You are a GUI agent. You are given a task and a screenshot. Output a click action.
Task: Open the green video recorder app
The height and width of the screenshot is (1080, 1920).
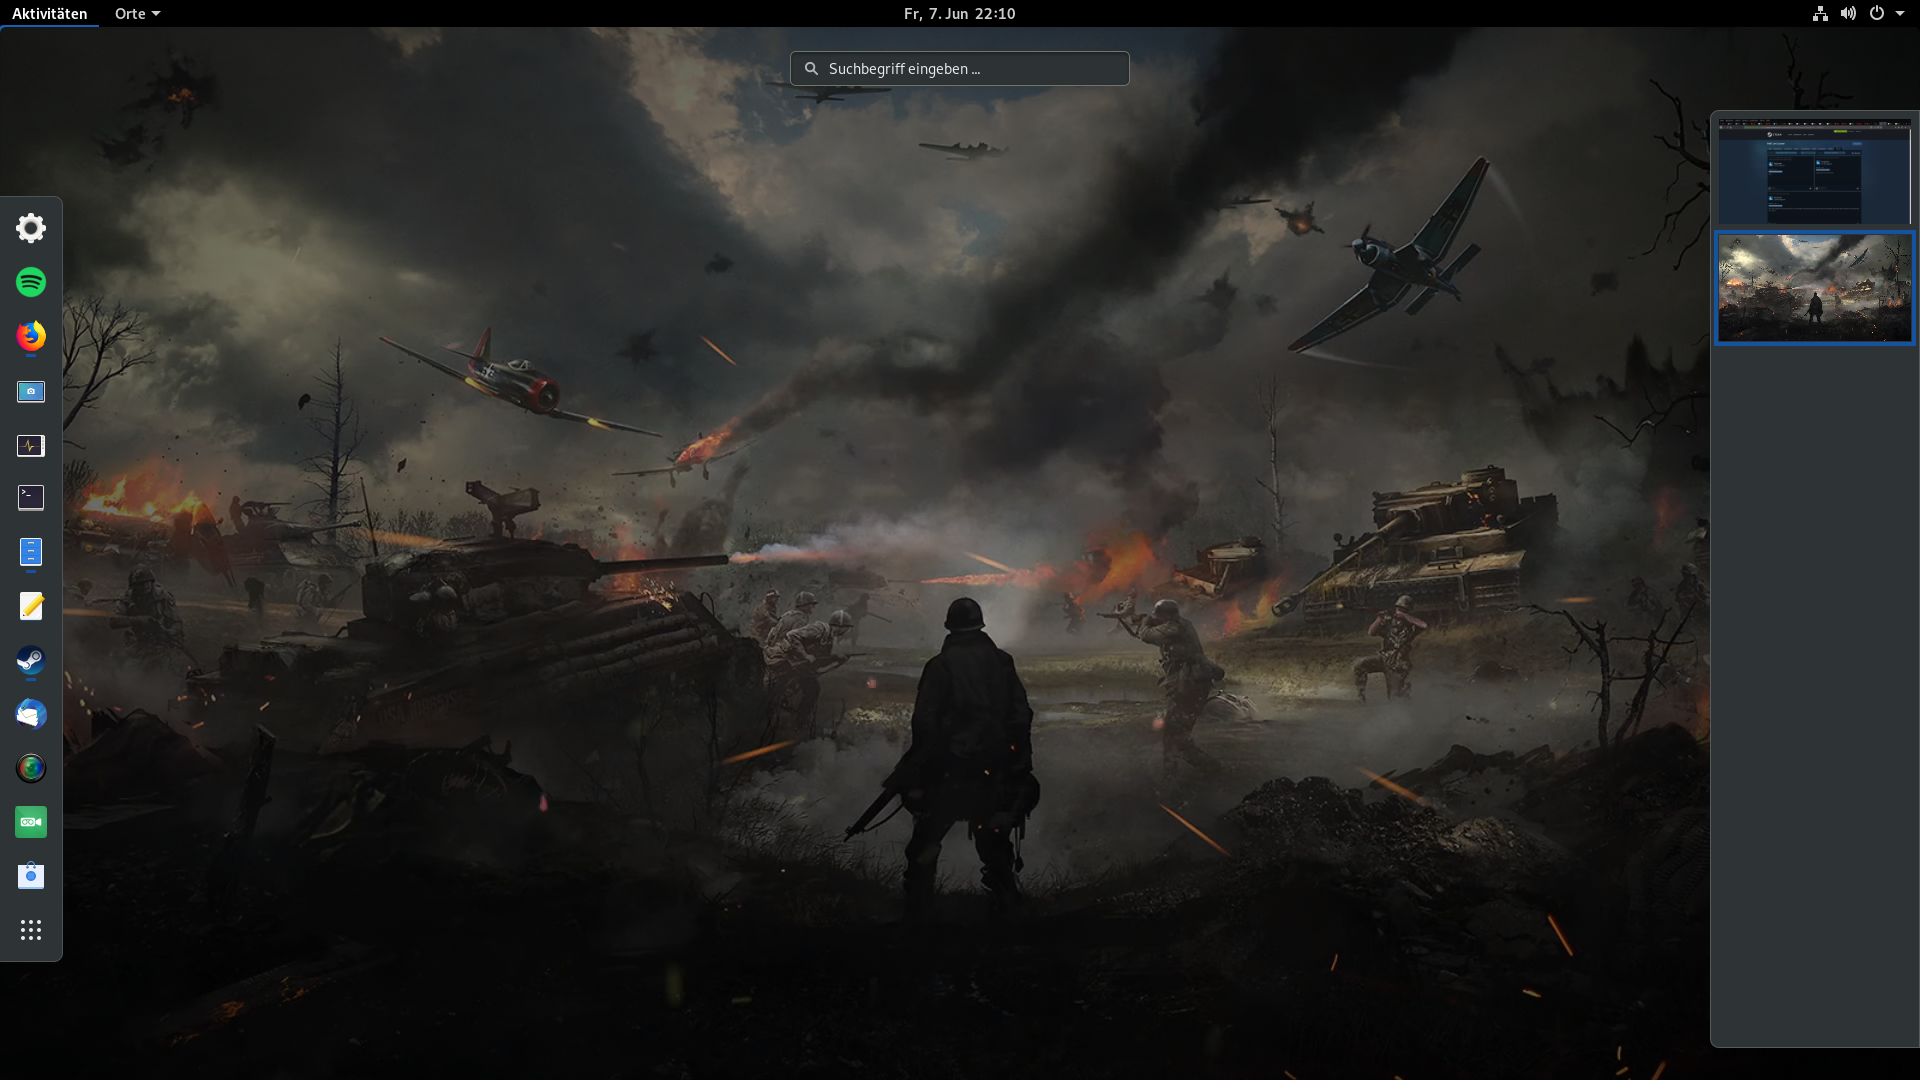(31, 822)
